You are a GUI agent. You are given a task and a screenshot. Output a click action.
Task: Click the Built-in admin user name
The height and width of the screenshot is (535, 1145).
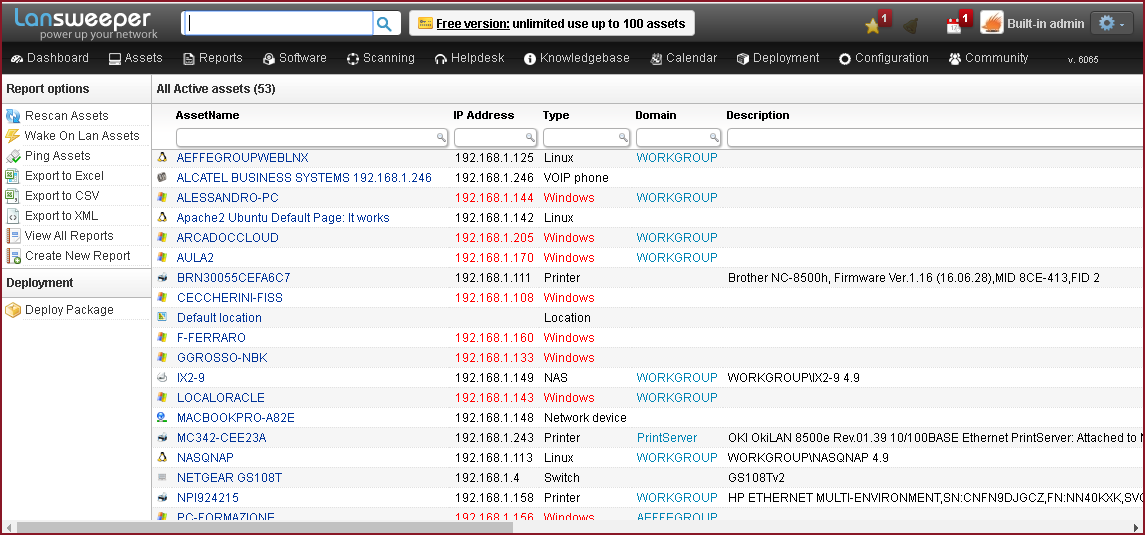click(1046, 23)
